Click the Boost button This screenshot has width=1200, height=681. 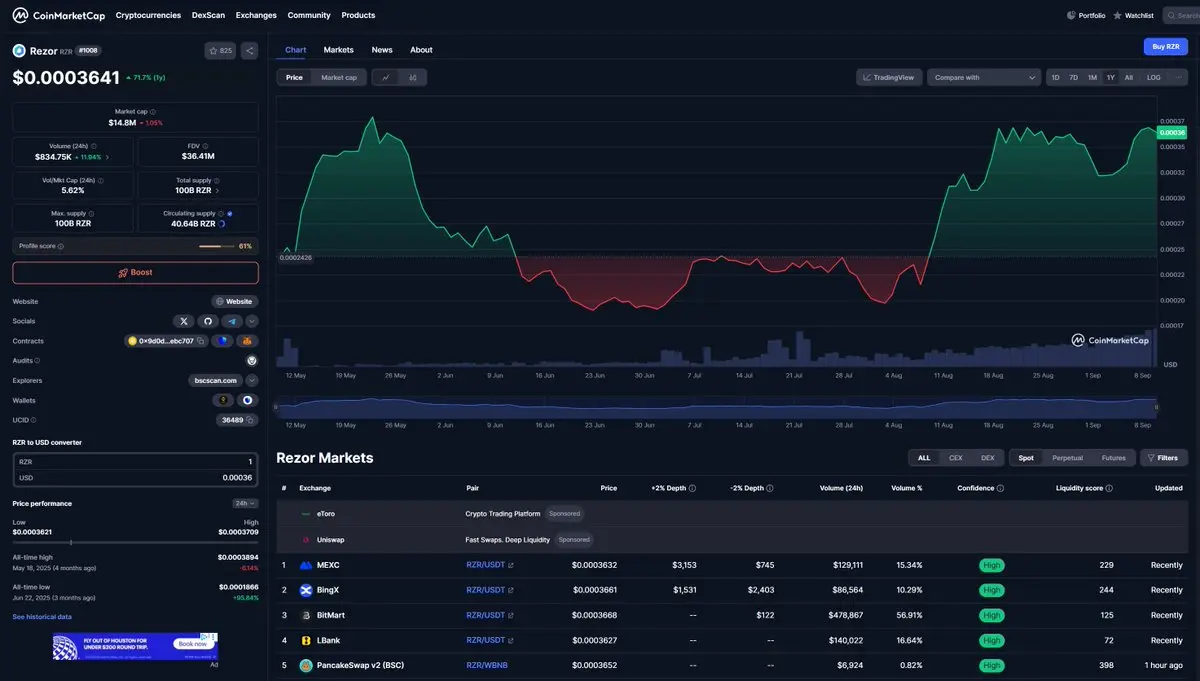coord(135,272)
